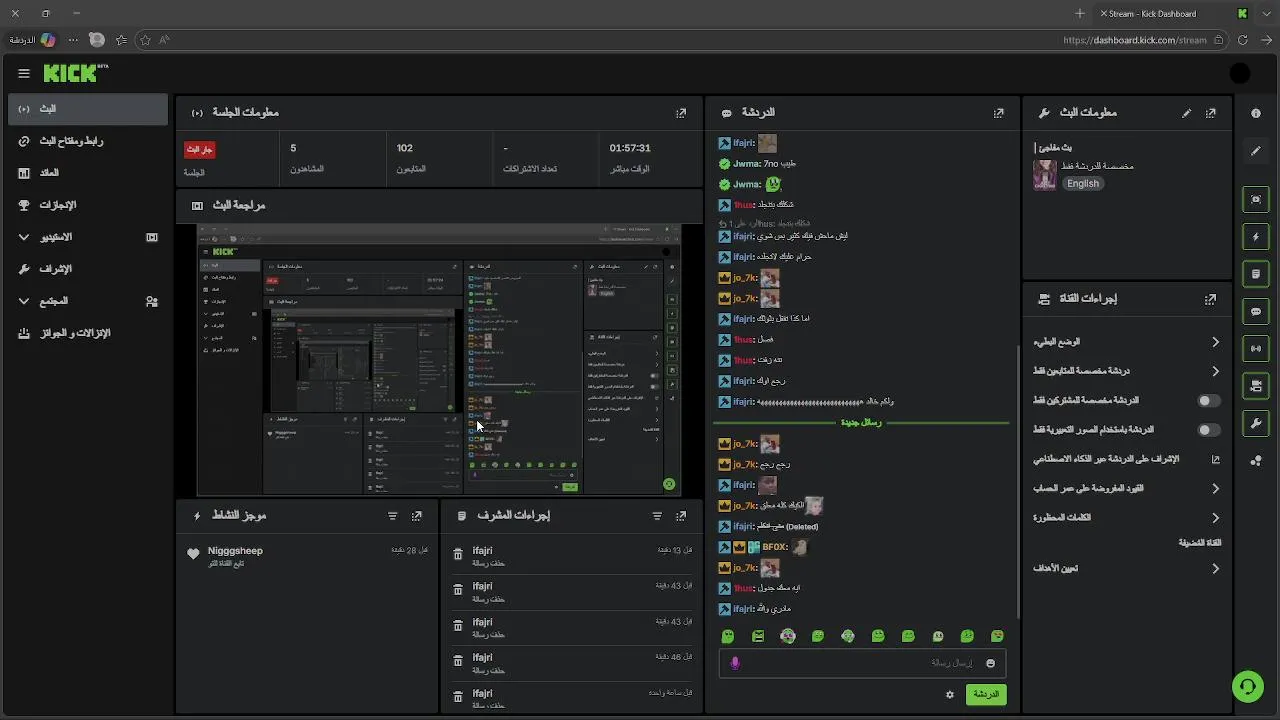Screen dimensions: 1280x720
Task: Open the Drops and rewards sidebar item
Action: click(88, 333)
